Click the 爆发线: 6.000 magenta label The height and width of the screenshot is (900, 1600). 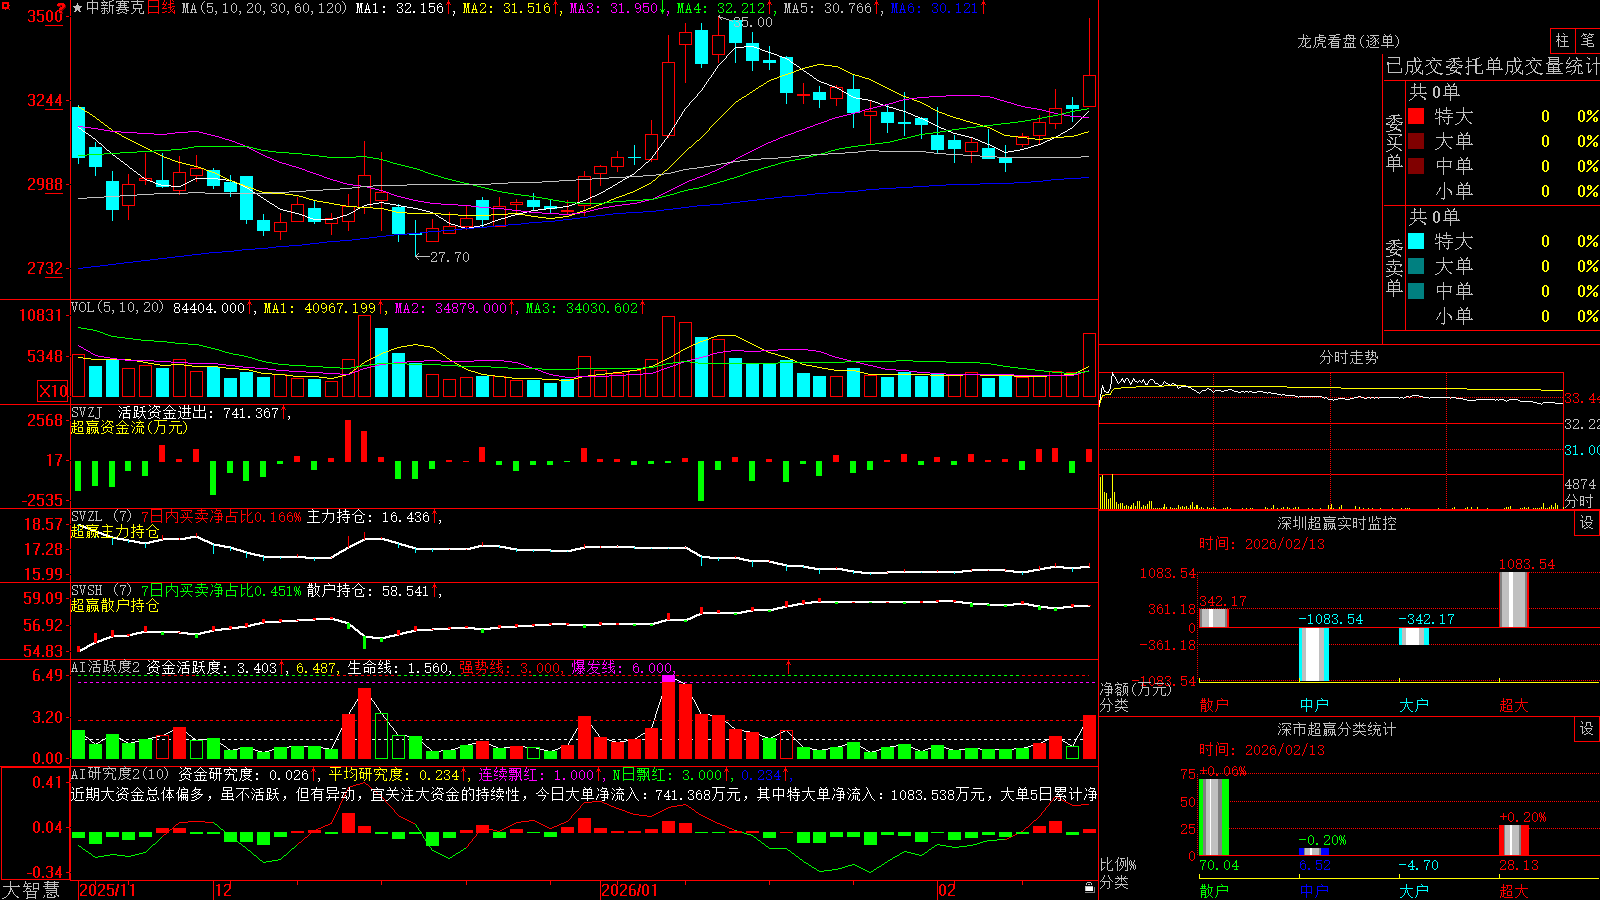pos(622,667)
